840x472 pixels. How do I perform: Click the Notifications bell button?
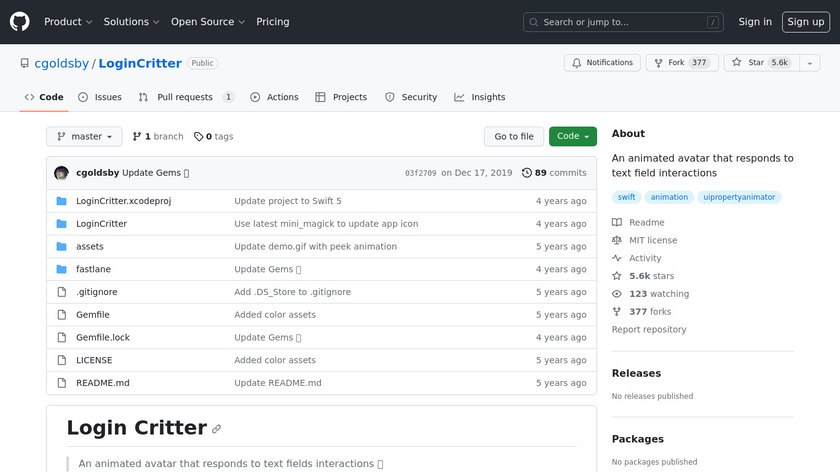point(602,63)
